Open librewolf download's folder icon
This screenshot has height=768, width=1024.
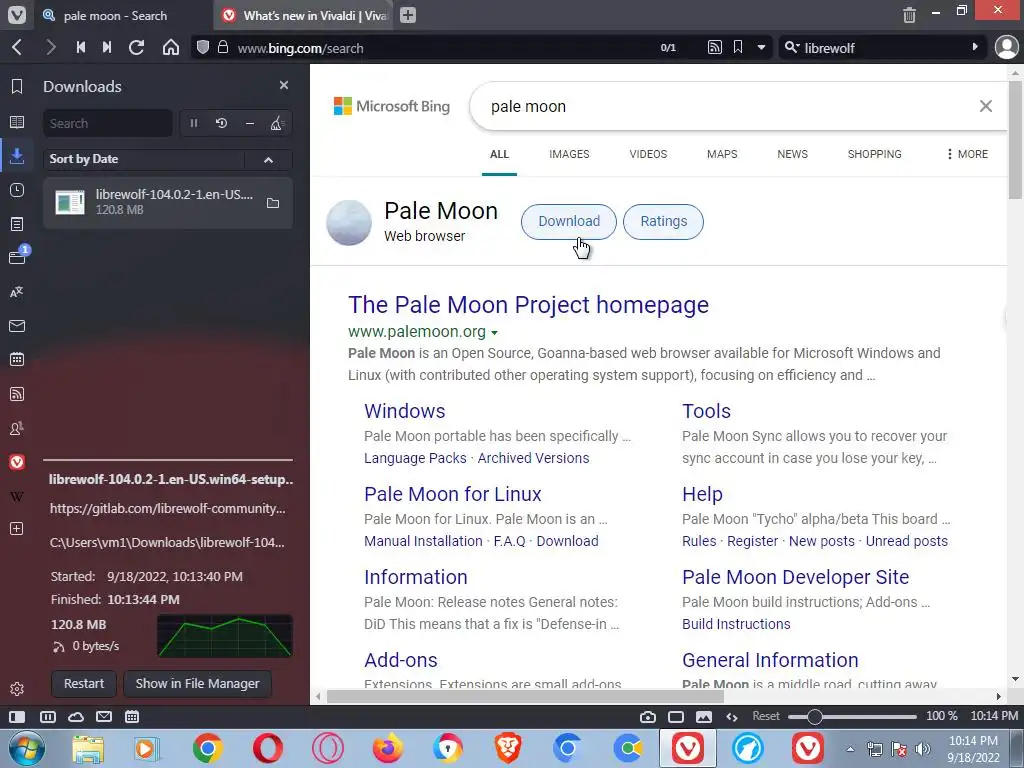click(x=273, y=203)
